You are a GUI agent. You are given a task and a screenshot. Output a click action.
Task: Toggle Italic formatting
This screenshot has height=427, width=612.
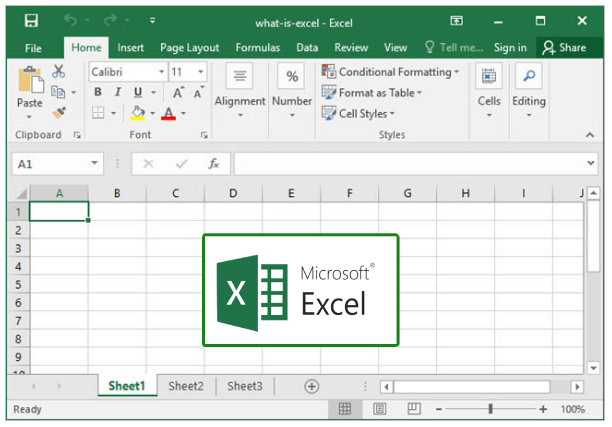pos(117,92)
